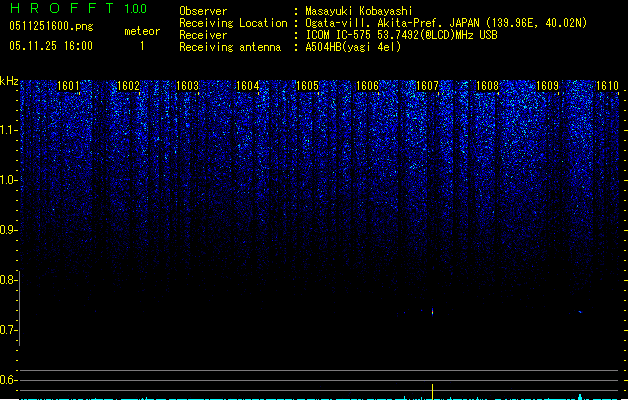The height and width of the screenshot is (400, 629).
Task: Click the A504HB(yagi 4el) antenna text
Action: 353,47
